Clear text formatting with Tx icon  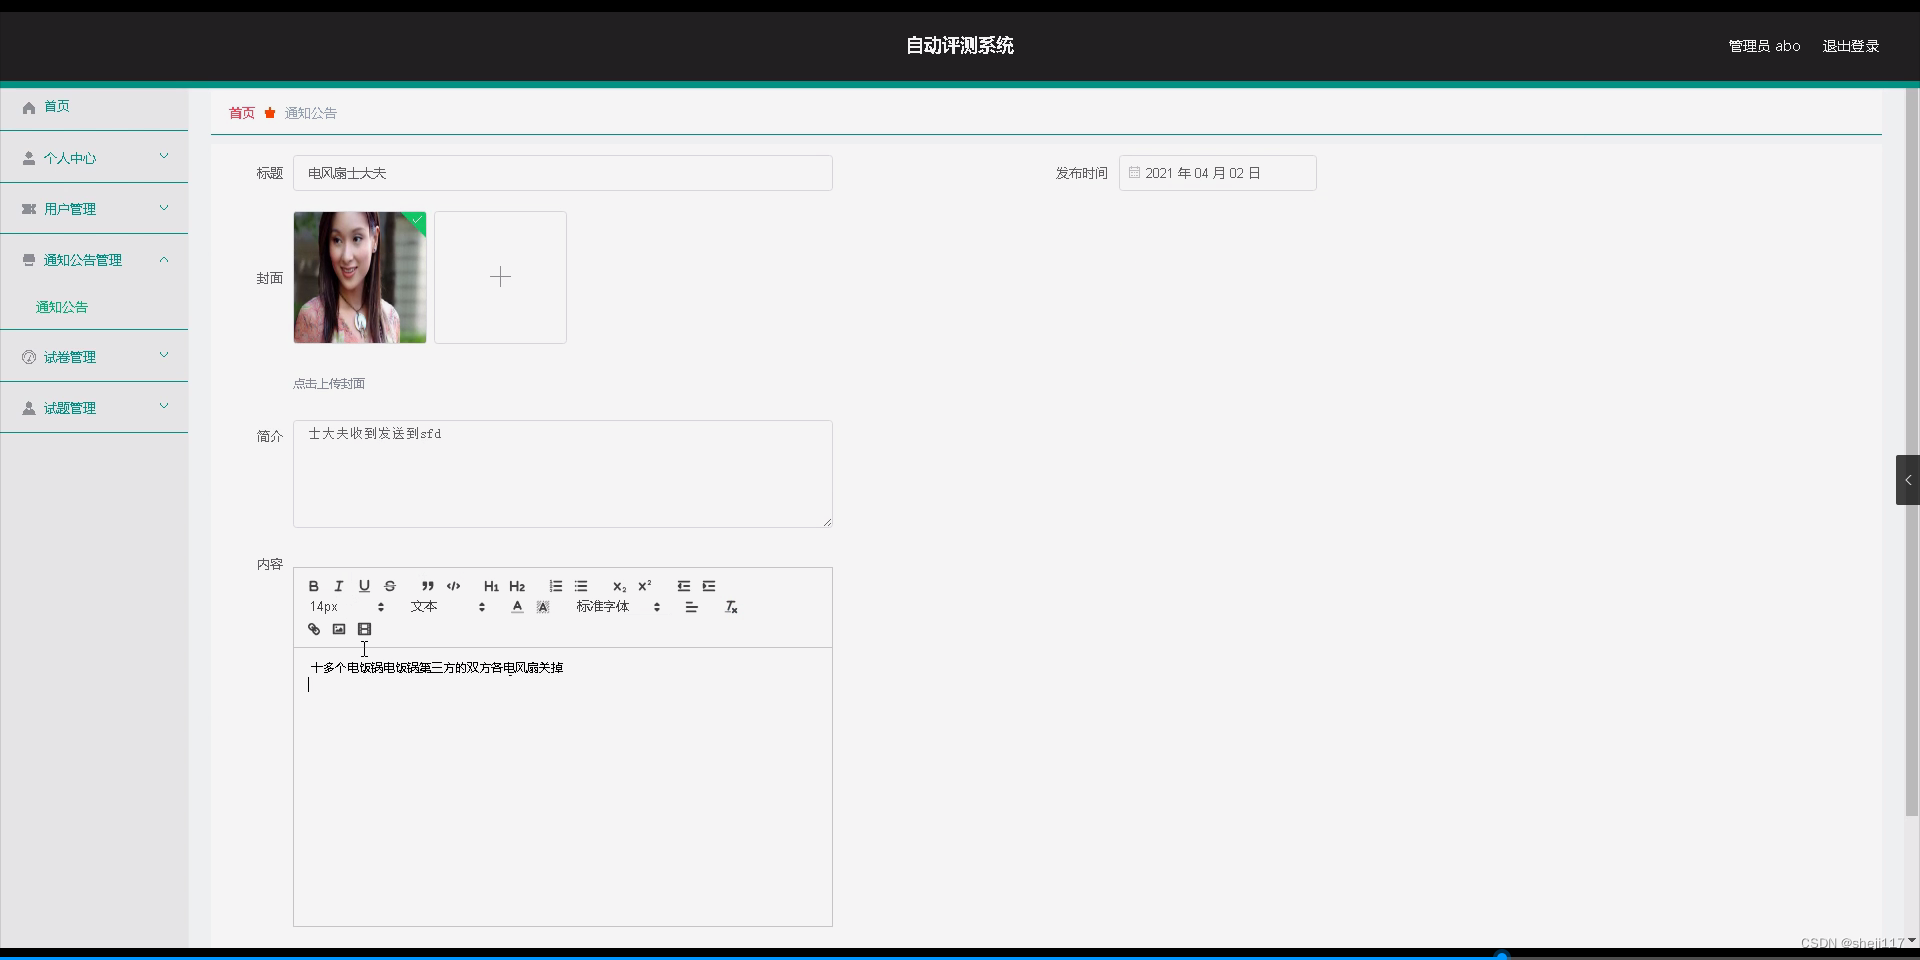pos(731,607)
